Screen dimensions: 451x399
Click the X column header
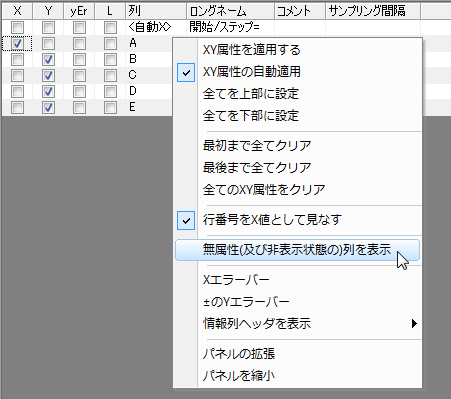tap(17, 11)
